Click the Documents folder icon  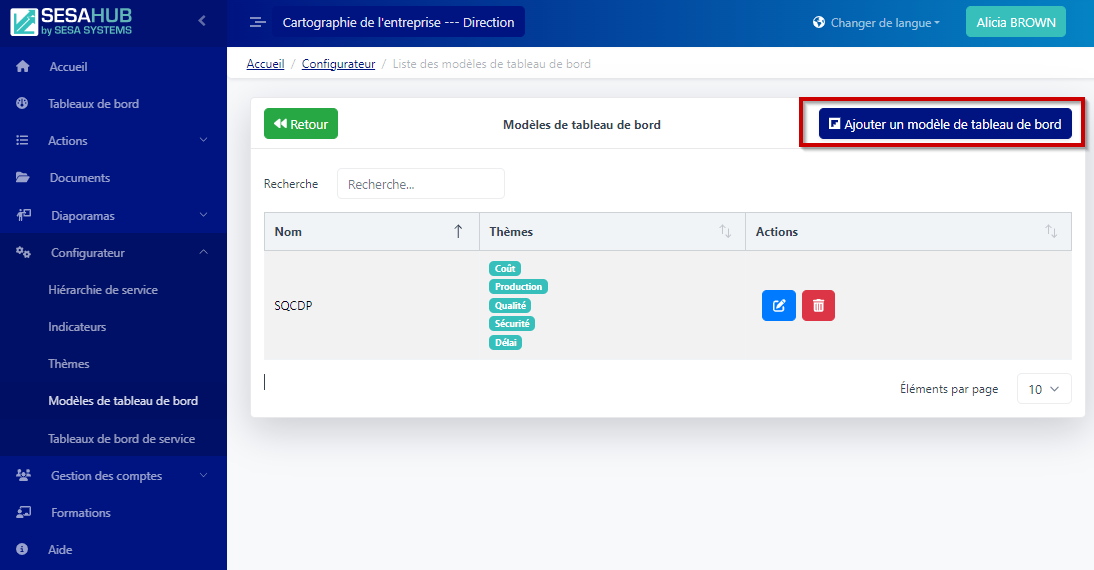22,177
